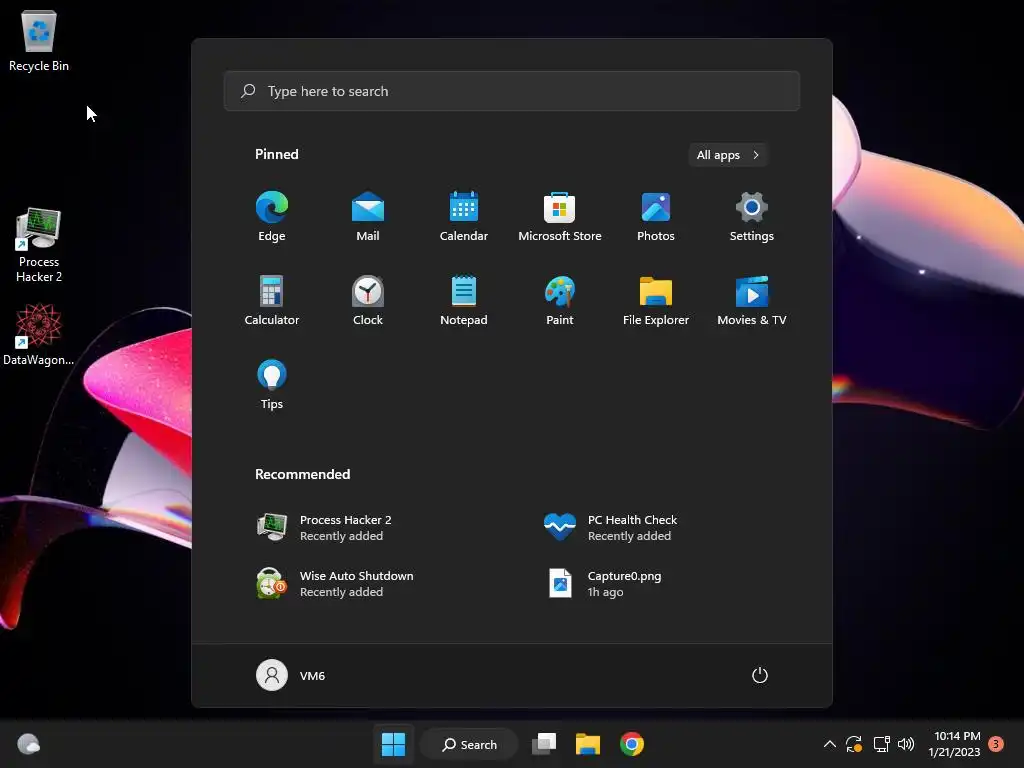Expand the All apps list
1024x768 pixels.
point(728,155)
